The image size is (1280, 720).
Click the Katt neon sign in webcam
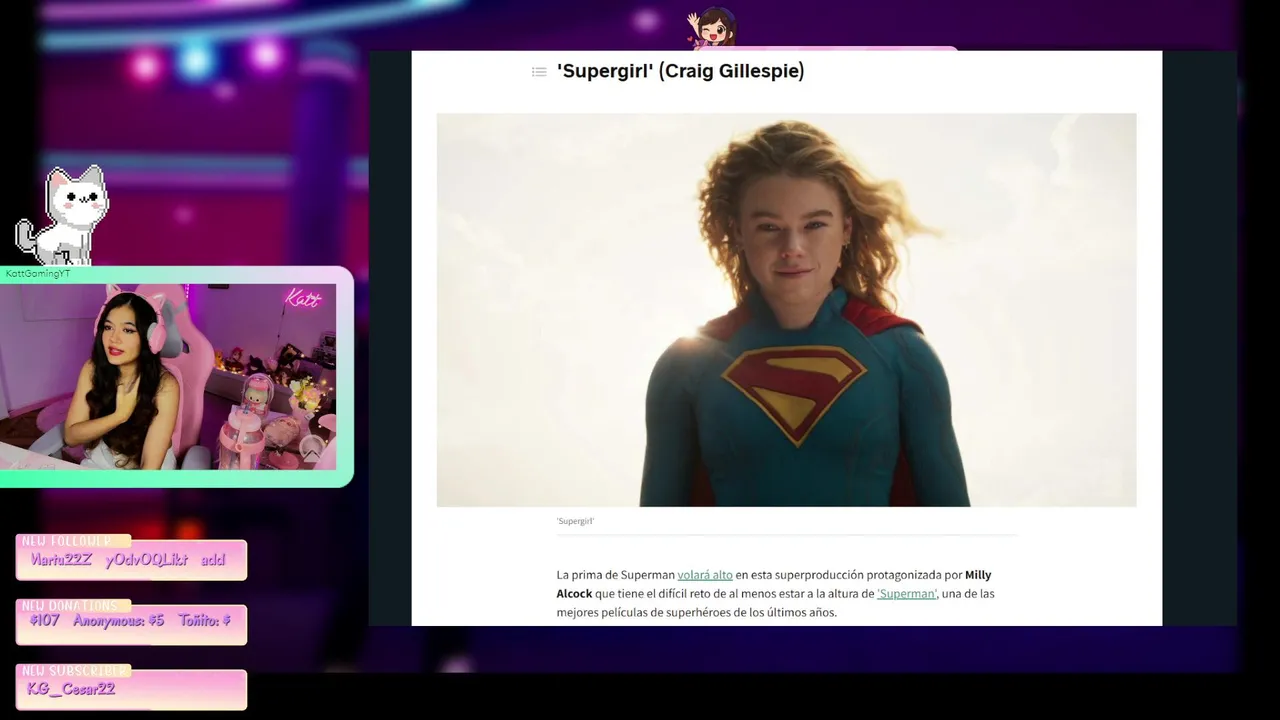pos(303,298)
